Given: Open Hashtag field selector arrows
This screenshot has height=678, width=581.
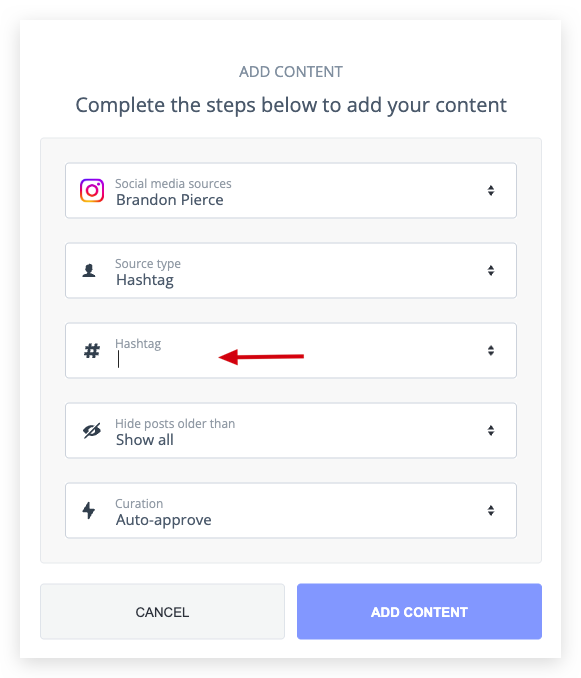Looking at the screenshot, I should (491, 351).
